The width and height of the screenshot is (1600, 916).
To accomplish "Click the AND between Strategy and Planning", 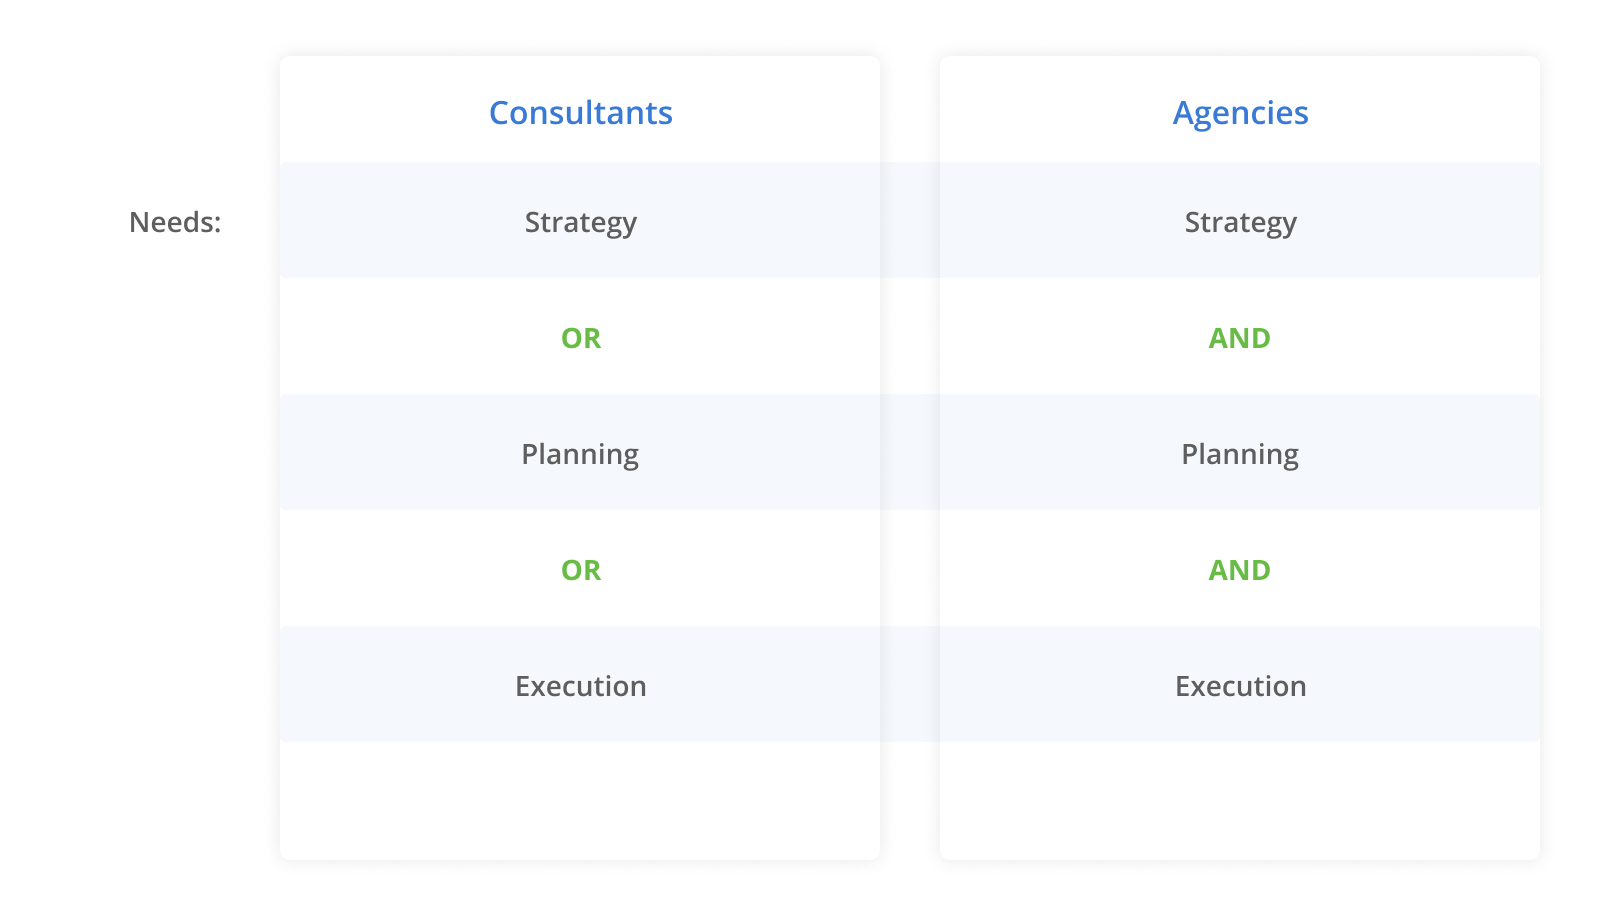I will click(1239, 338).
